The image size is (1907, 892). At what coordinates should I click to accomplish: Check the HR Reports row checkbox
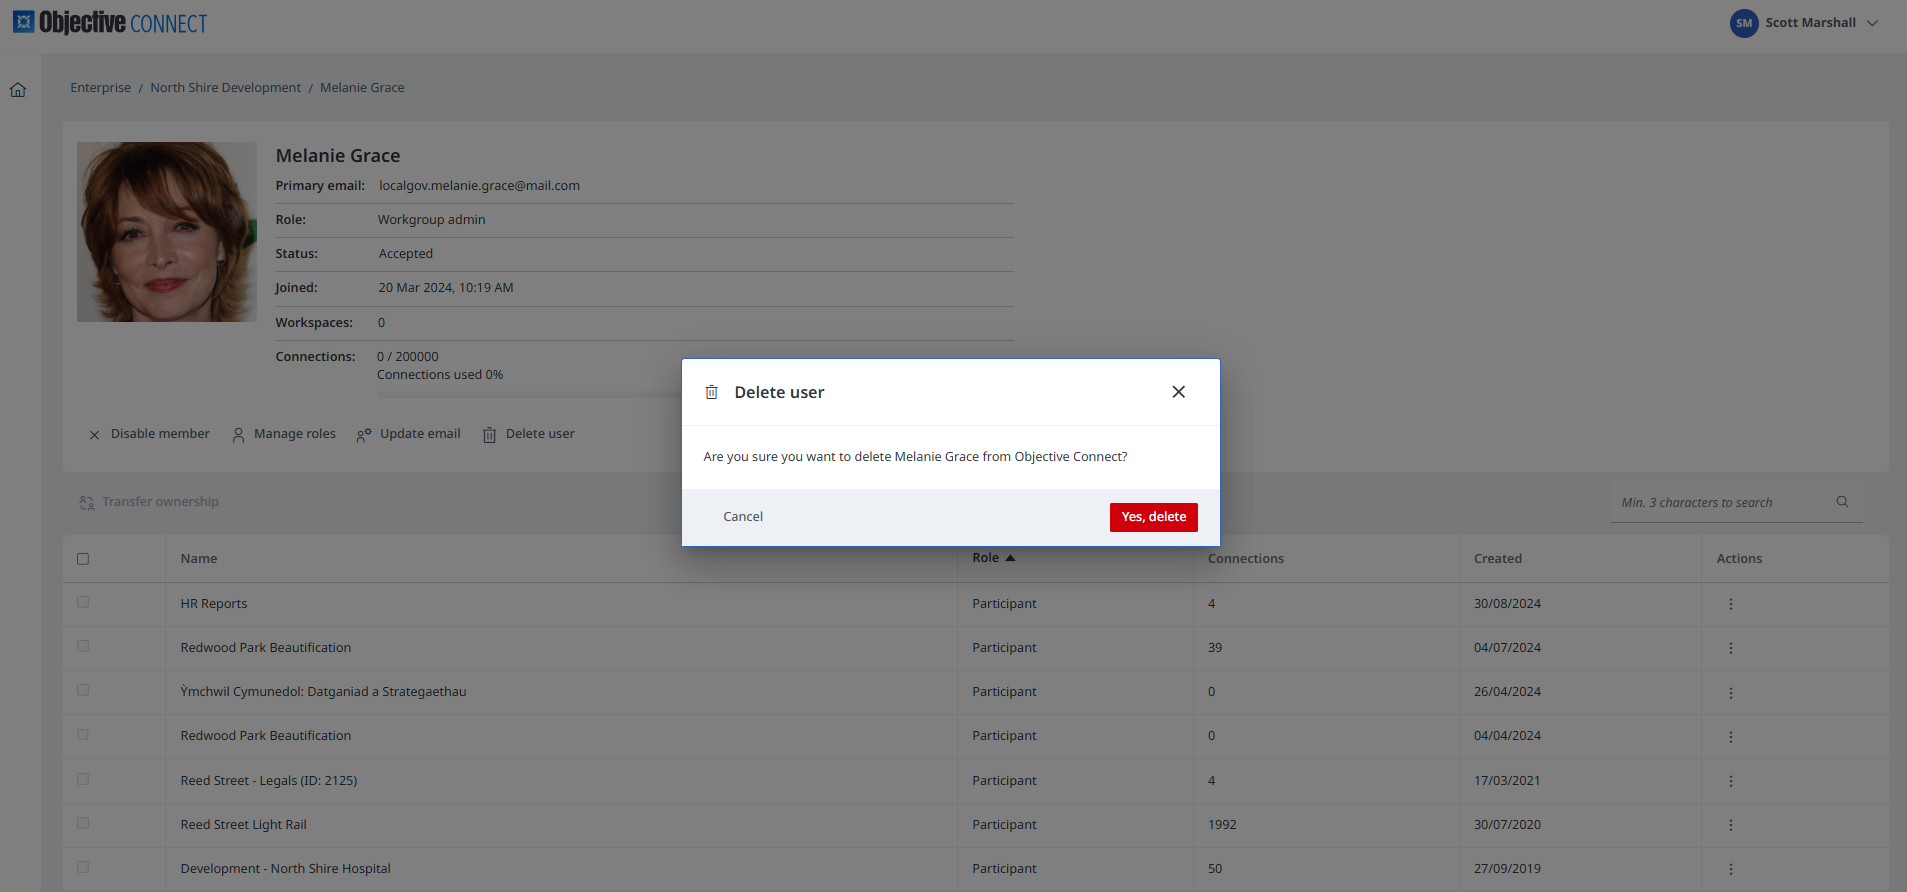[83, 603]
